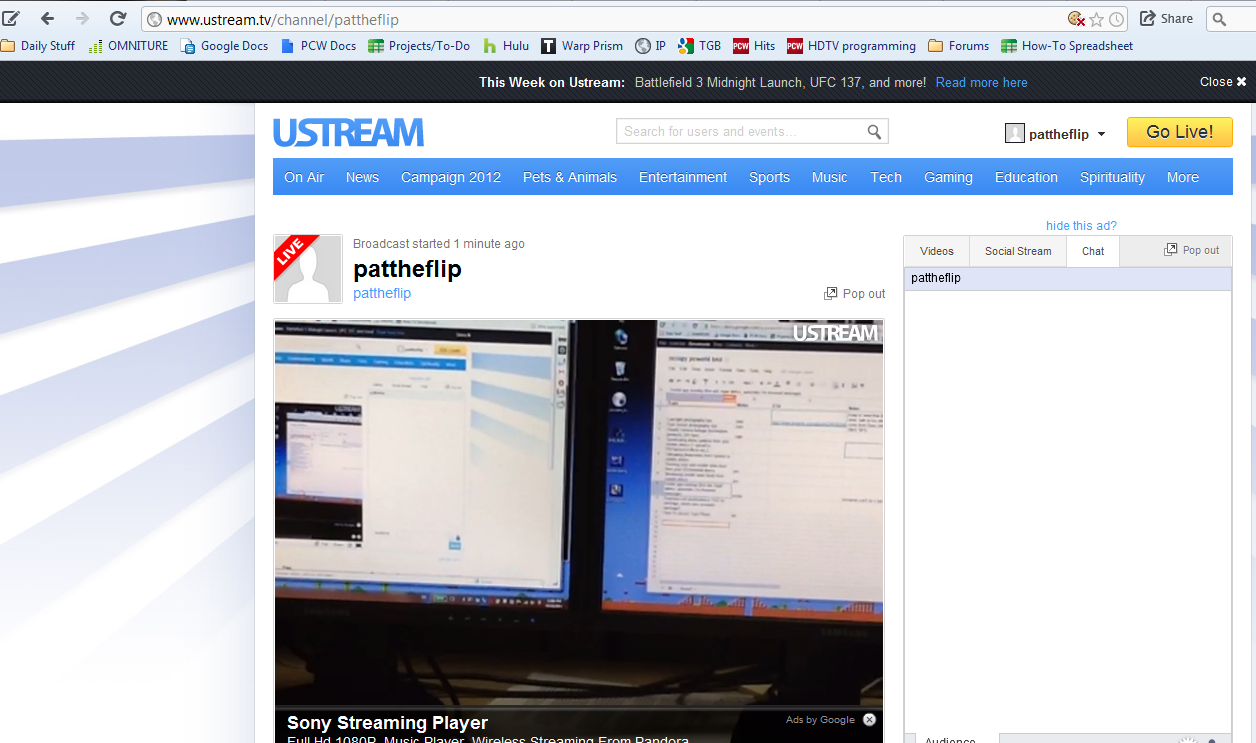Switch to the Videos tab
This screenshot has height=743, width=1256.
click(936, 251)
